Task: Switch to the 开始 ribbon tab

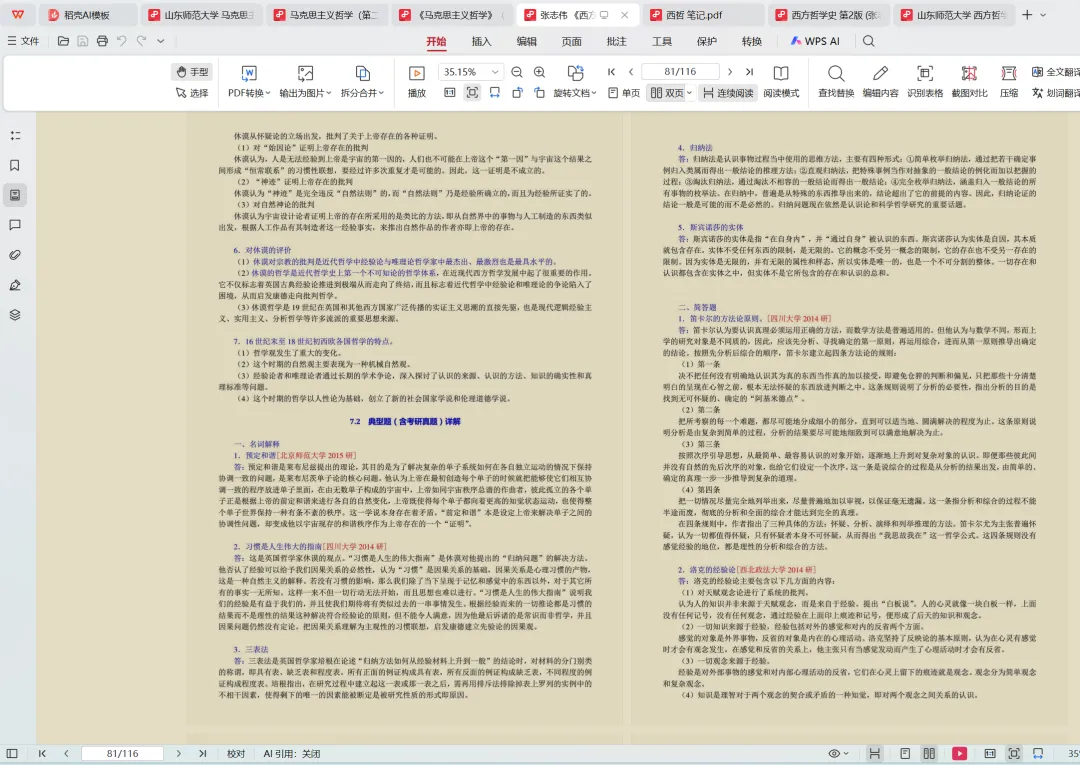Action: pyautogui.click(x=436, y=41)
